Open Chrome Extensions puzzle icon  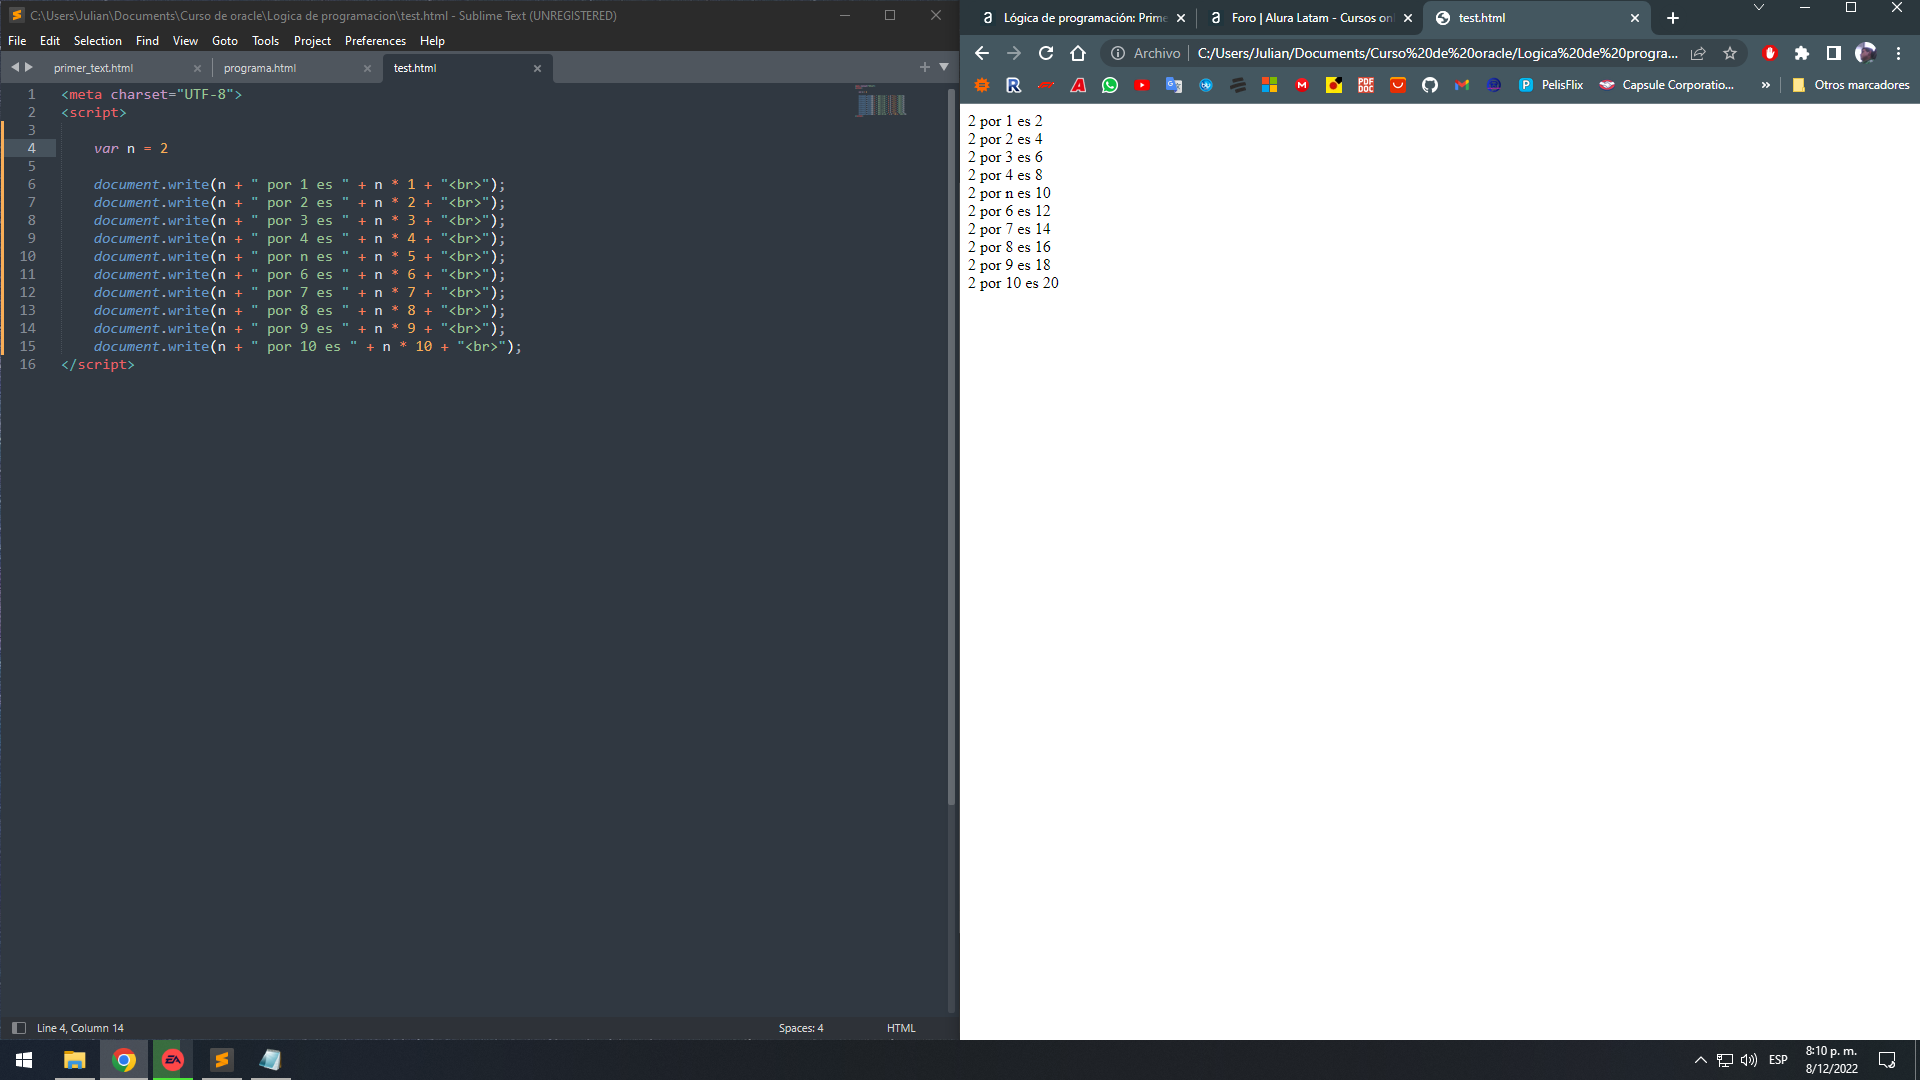click(x=1802, y=53)
